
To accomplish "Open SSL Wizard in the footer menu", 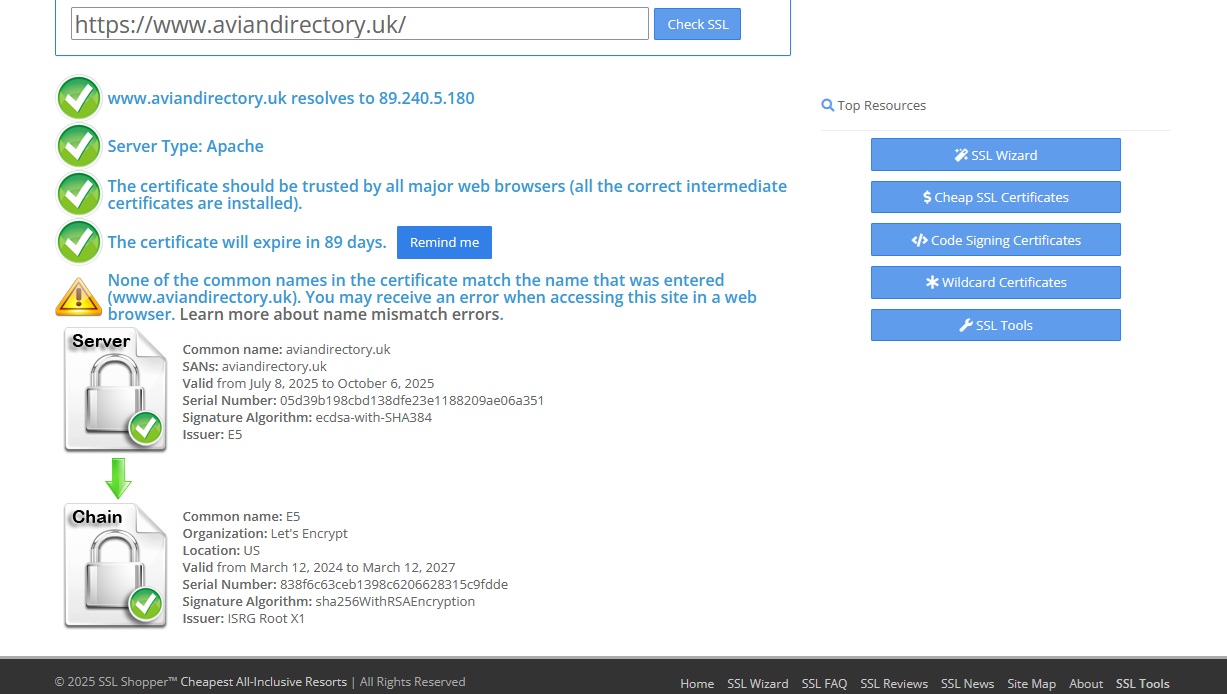I will (x=757, y=684).
